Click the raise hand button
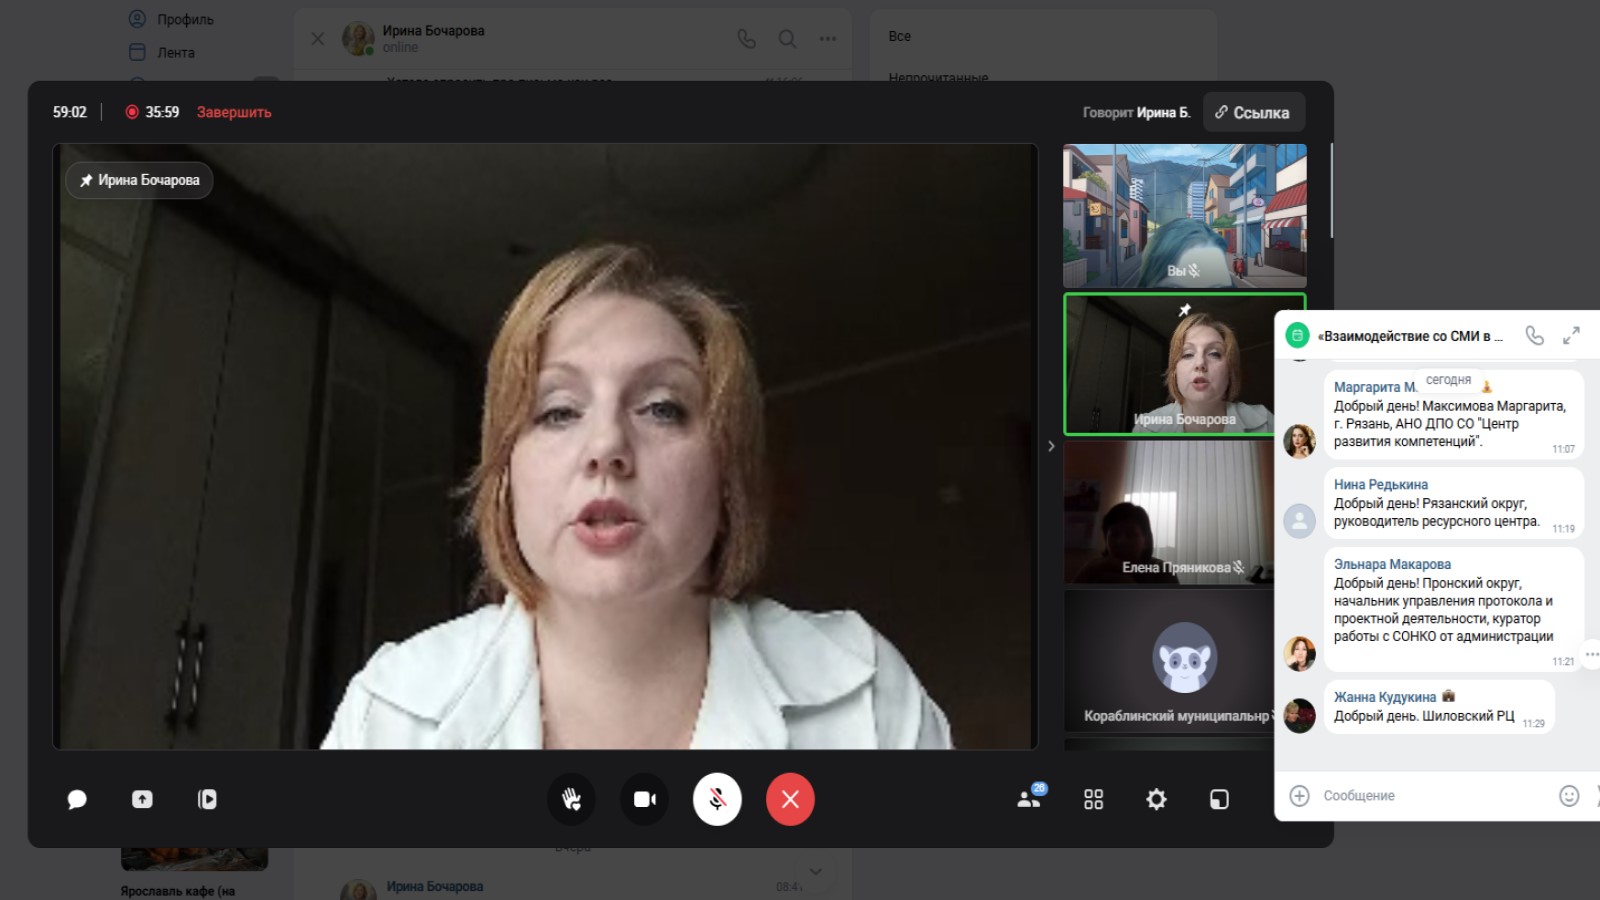 (x=571, y=799)
